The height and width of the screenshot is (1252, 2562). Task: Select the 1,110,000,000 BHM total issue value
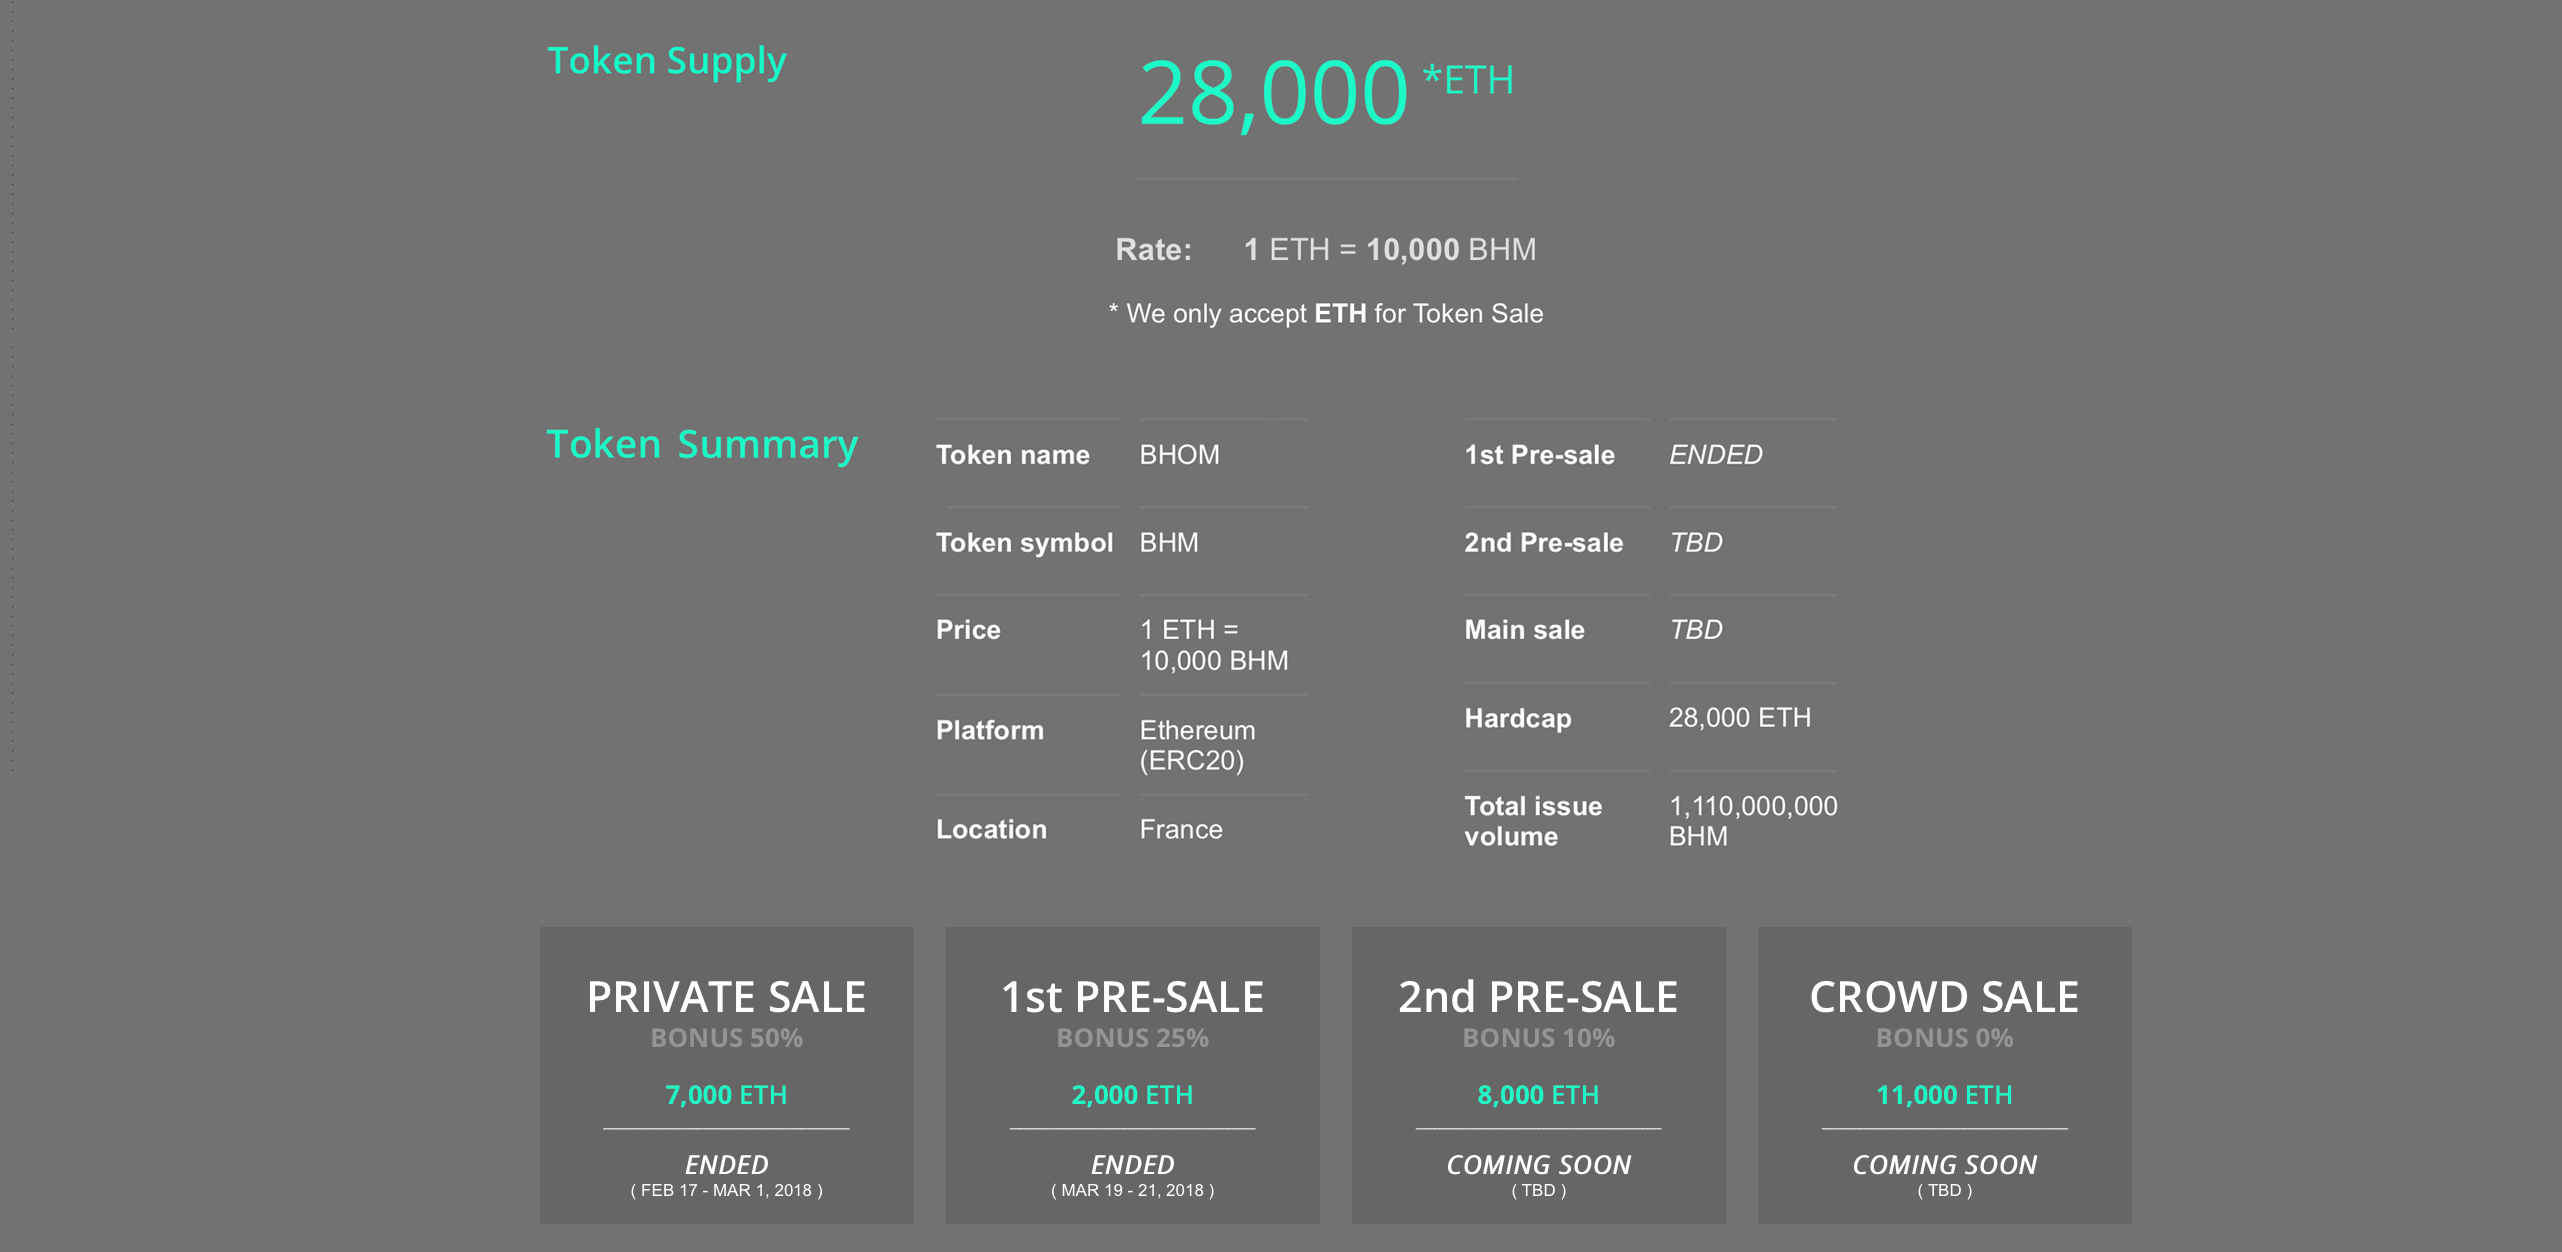(1753, 821)
